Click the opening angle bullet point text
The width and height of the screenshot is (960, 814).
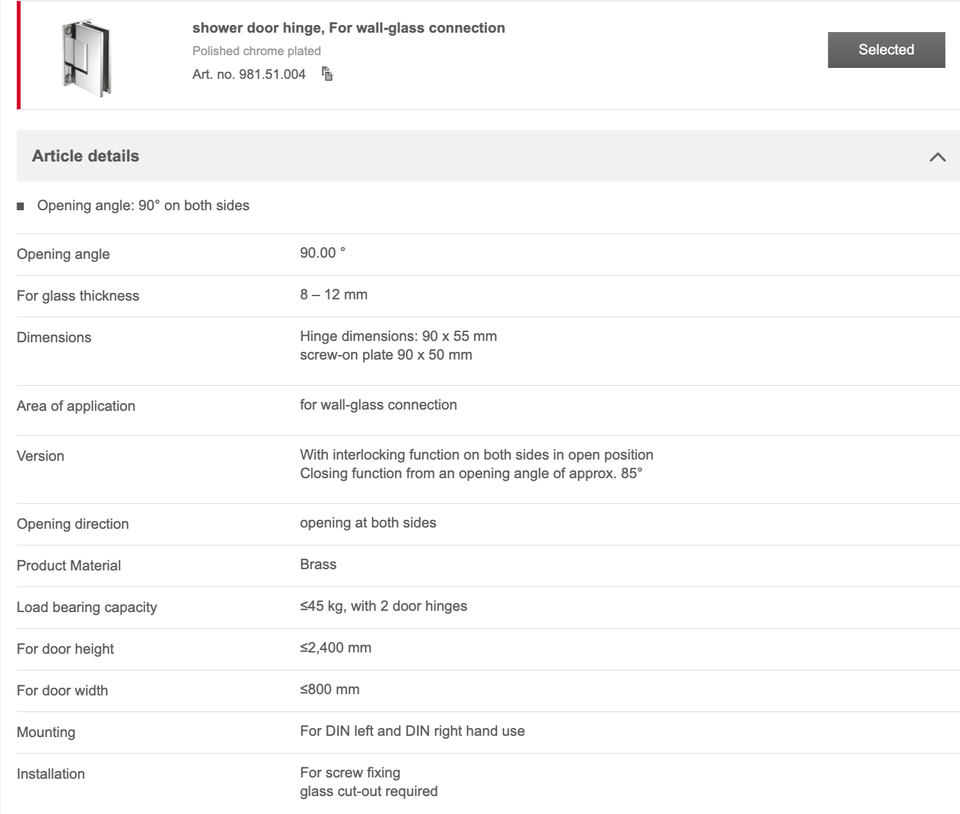tap(143, 205)
